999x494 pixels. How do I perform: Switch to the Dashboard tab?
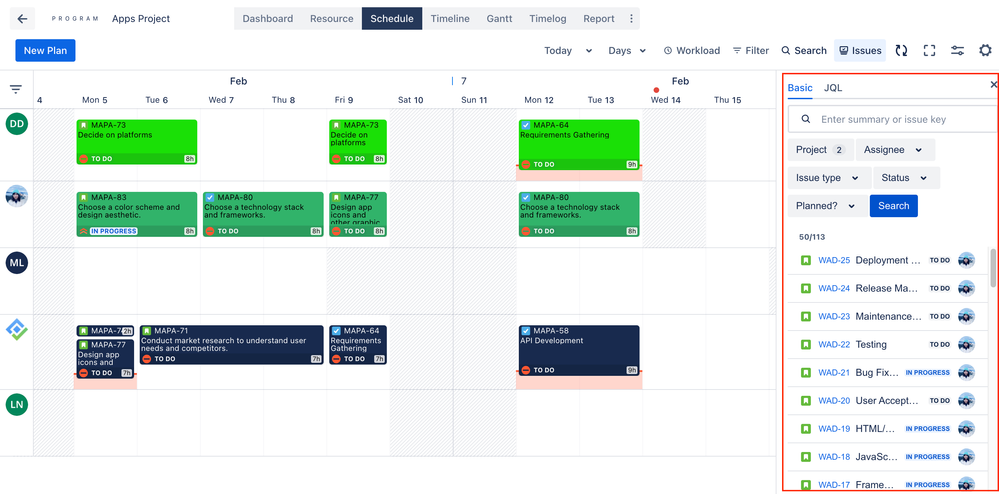pyautogui.click(x=268, y=18)
